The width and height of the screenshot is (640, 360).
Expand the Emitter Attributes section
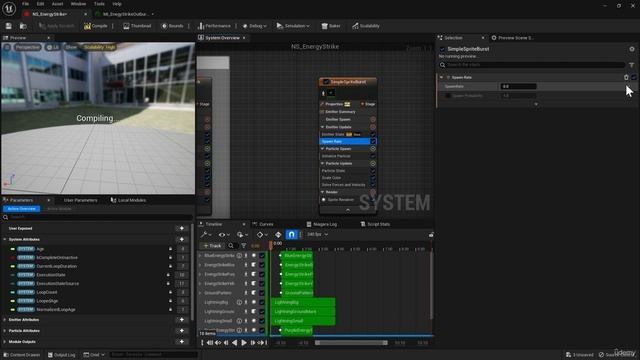[5, 320]
